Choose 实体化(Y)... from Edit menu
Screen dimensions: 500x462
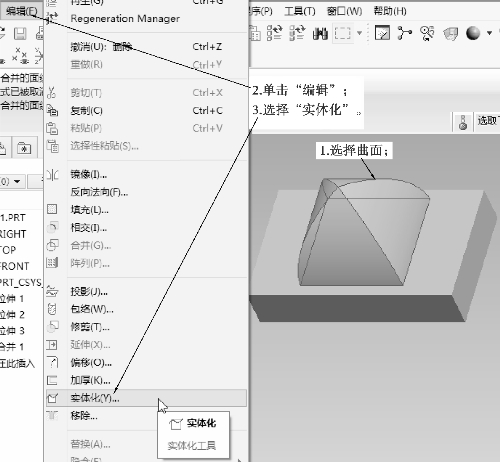click(x=147, y=398)
